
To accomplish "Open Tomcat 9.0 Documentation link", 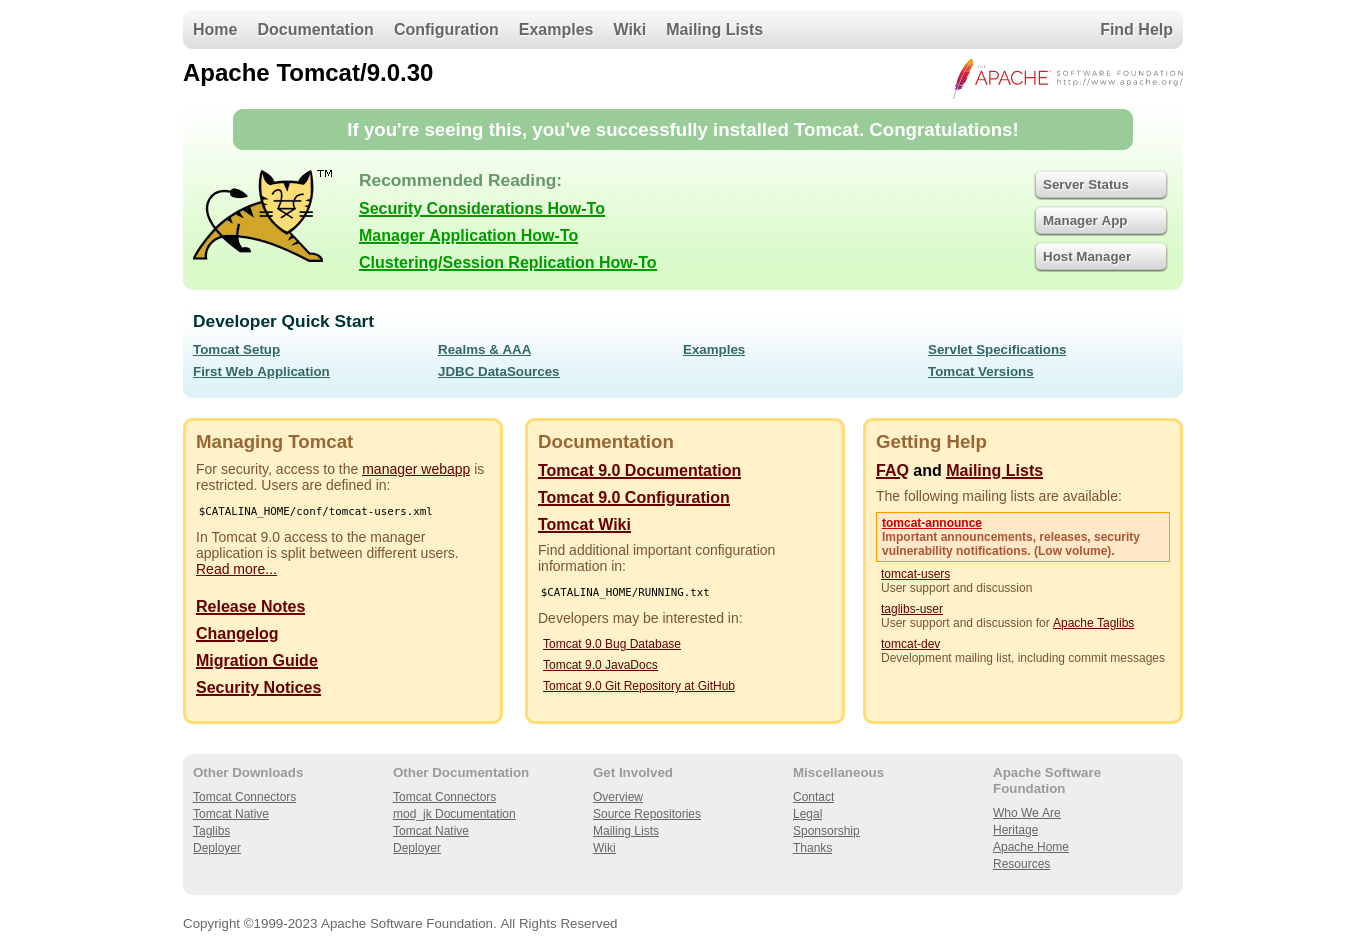I will (639, 470).
